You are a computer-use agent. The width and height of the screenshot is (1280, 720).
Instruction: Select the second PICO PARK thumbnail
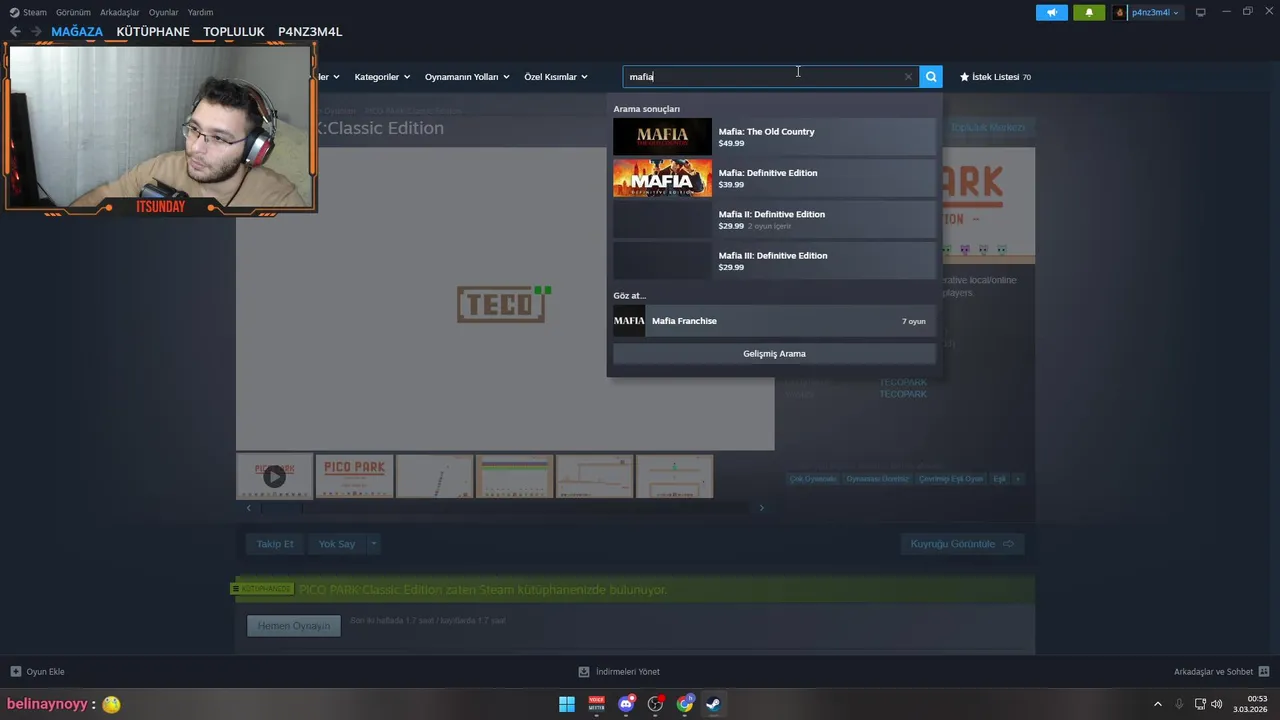354,477
